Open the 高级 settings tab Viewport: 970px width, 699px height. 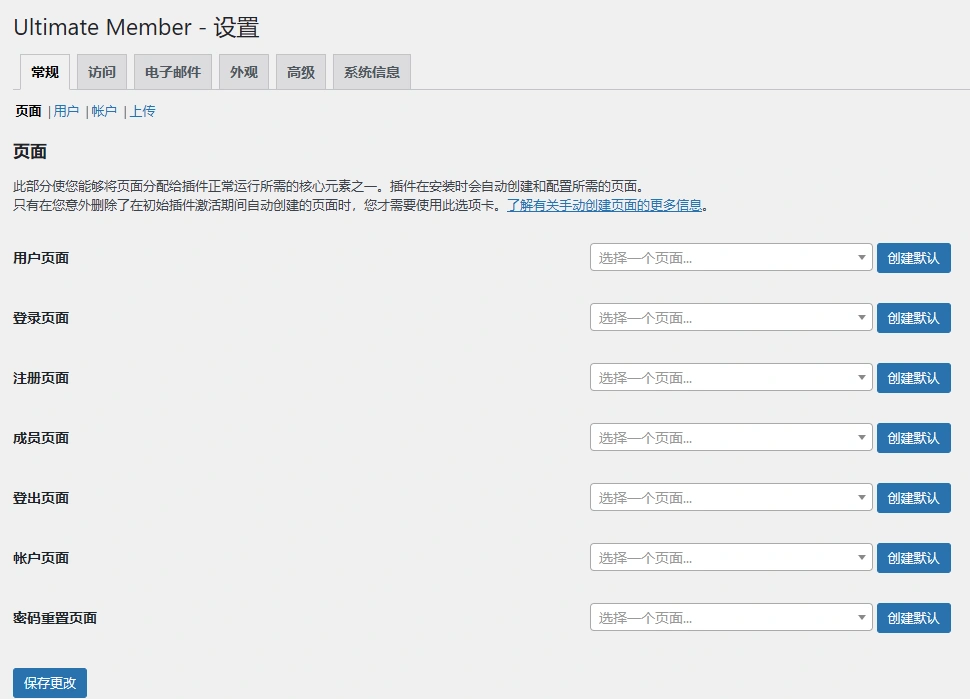click(300, 71)
